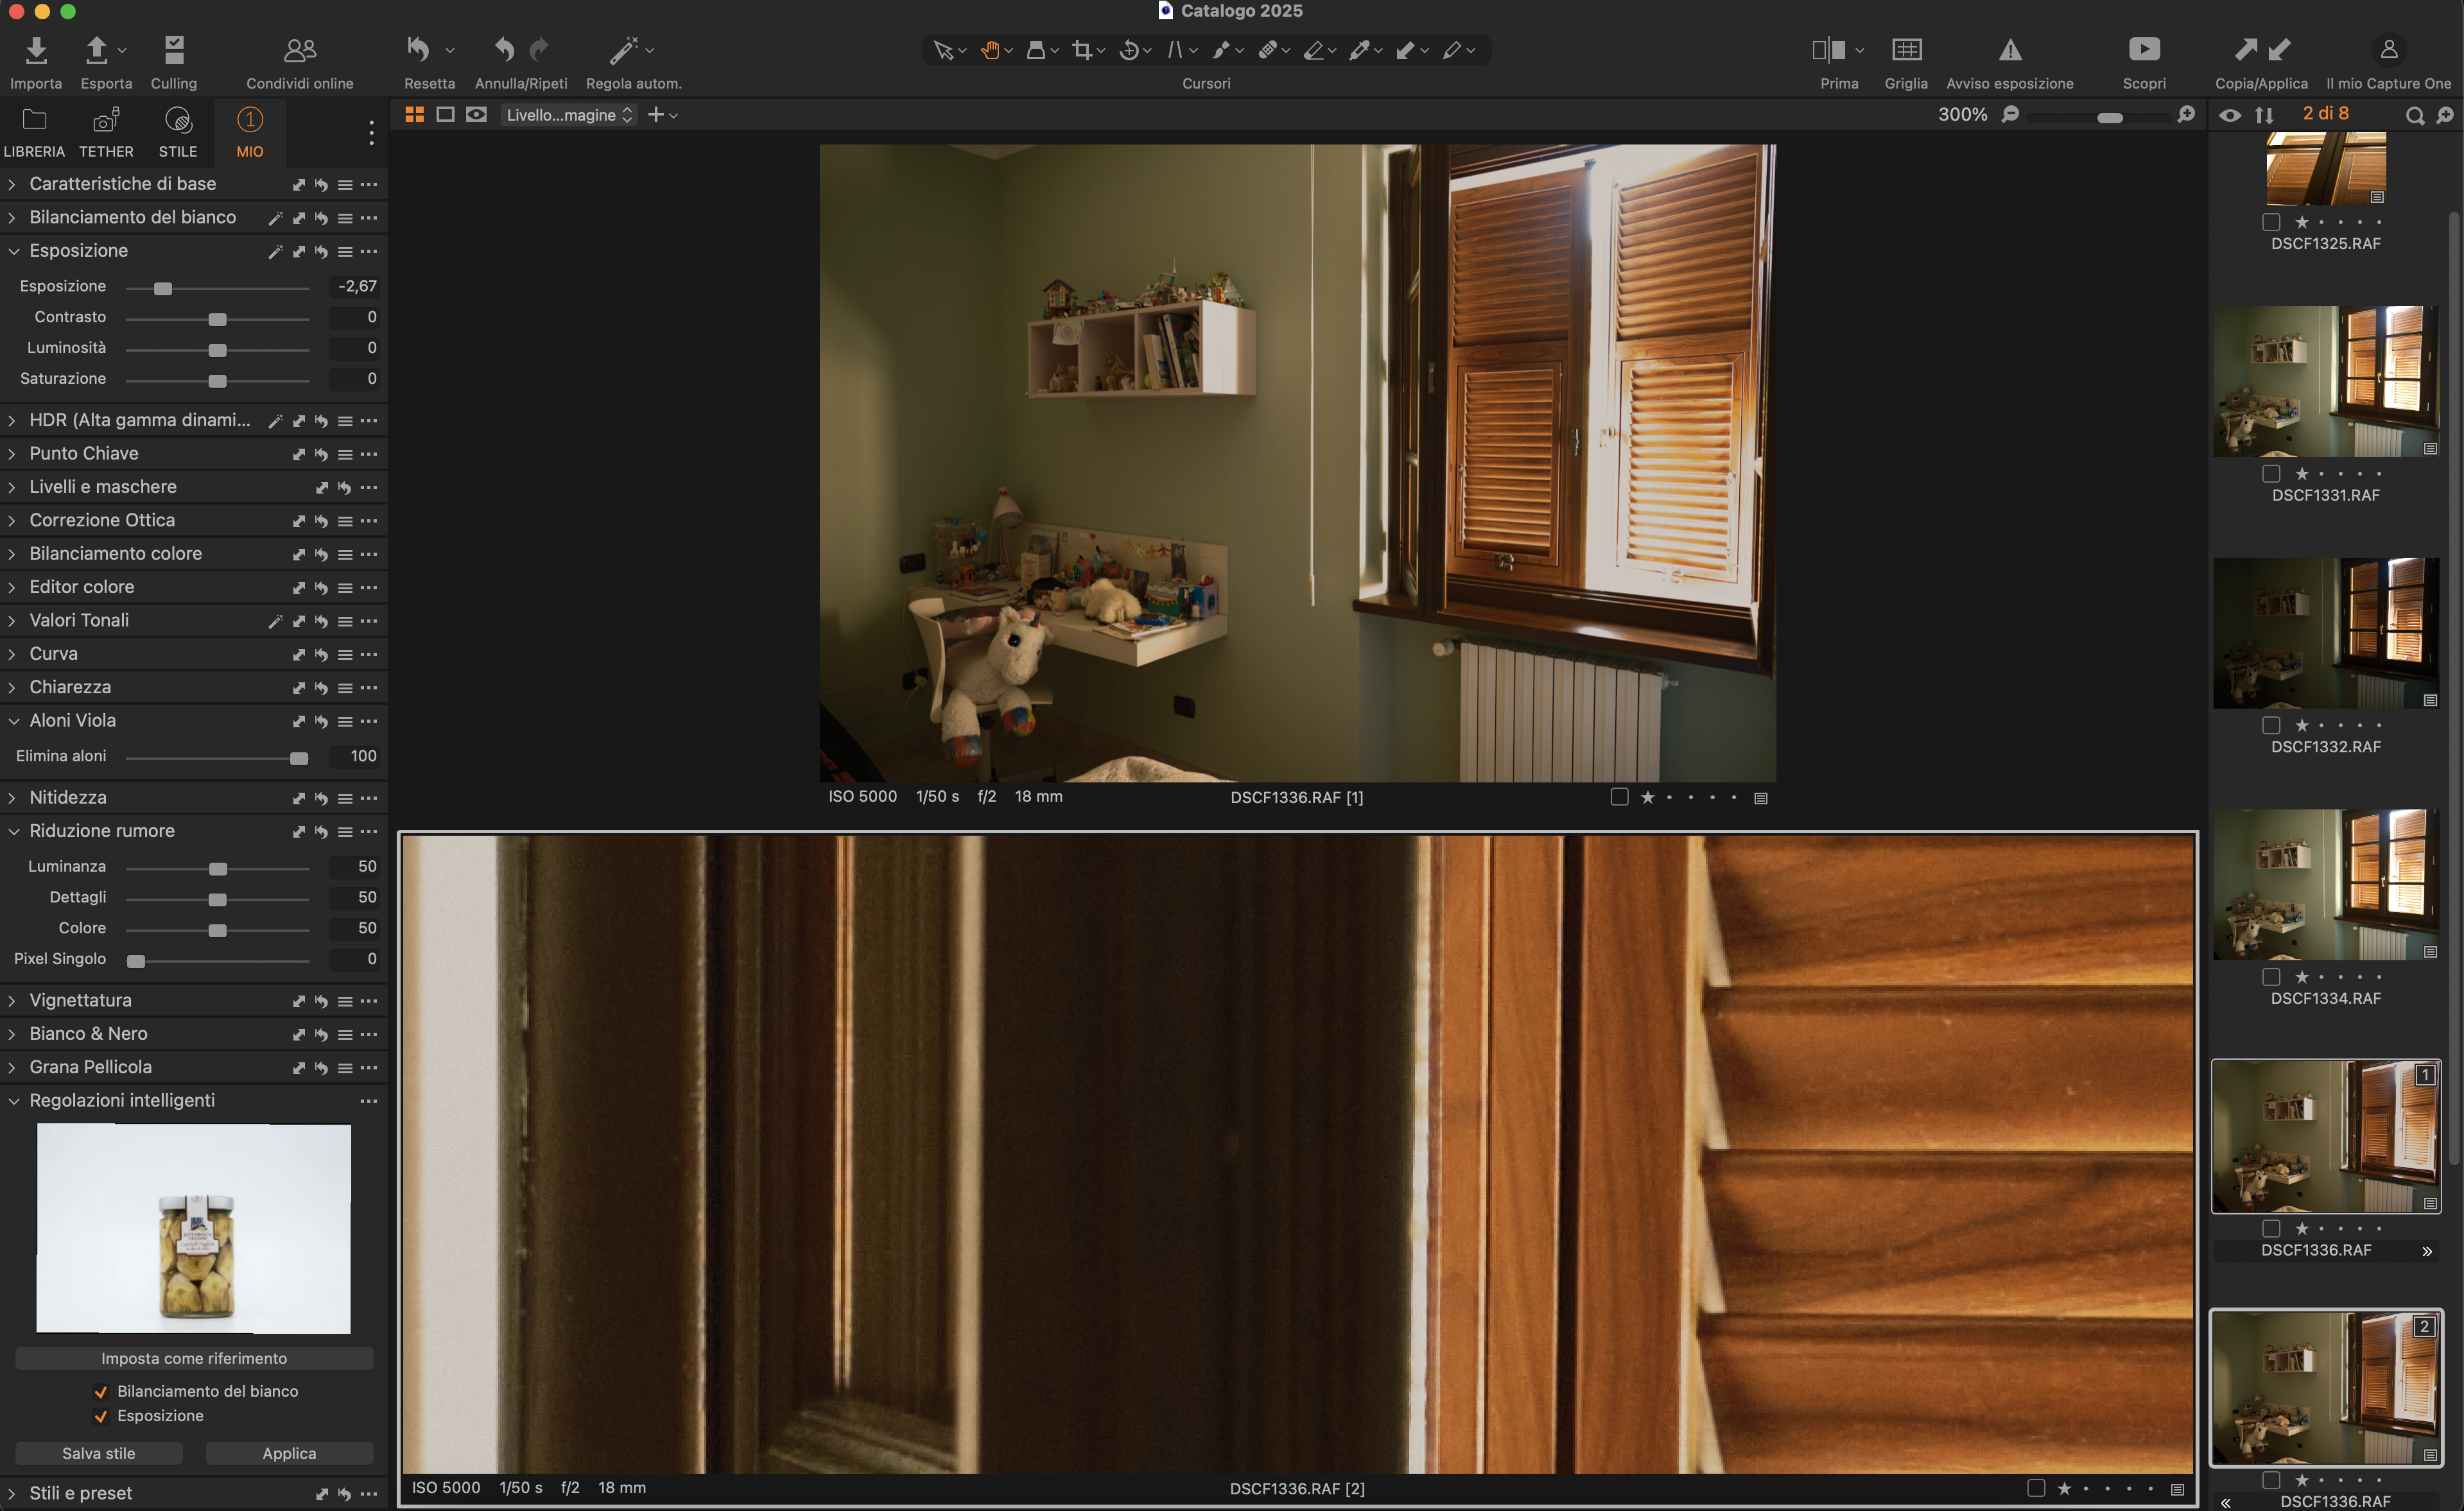Open Regolazioni intelligenti three-dot menu
This screenshot has width=2464, height=1511.
pyautogui.click(x=369, y=1101)
